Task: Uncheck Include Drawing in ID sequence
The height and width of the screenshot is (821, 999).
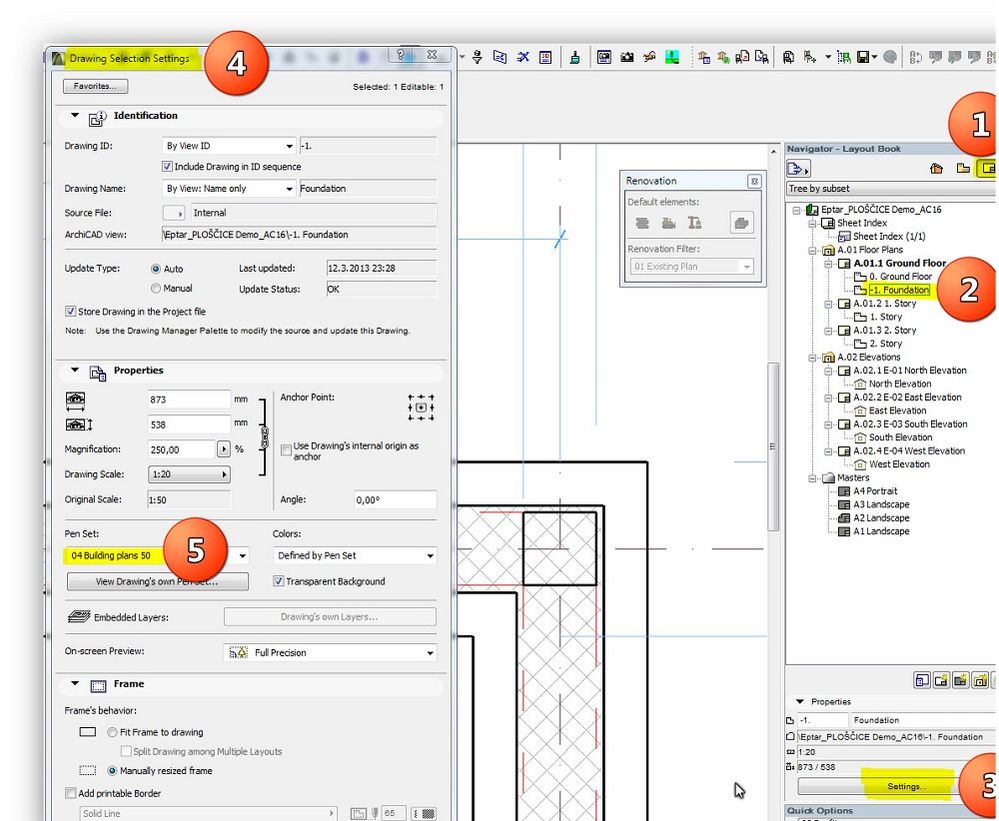Action: click(x=167, y=167)
